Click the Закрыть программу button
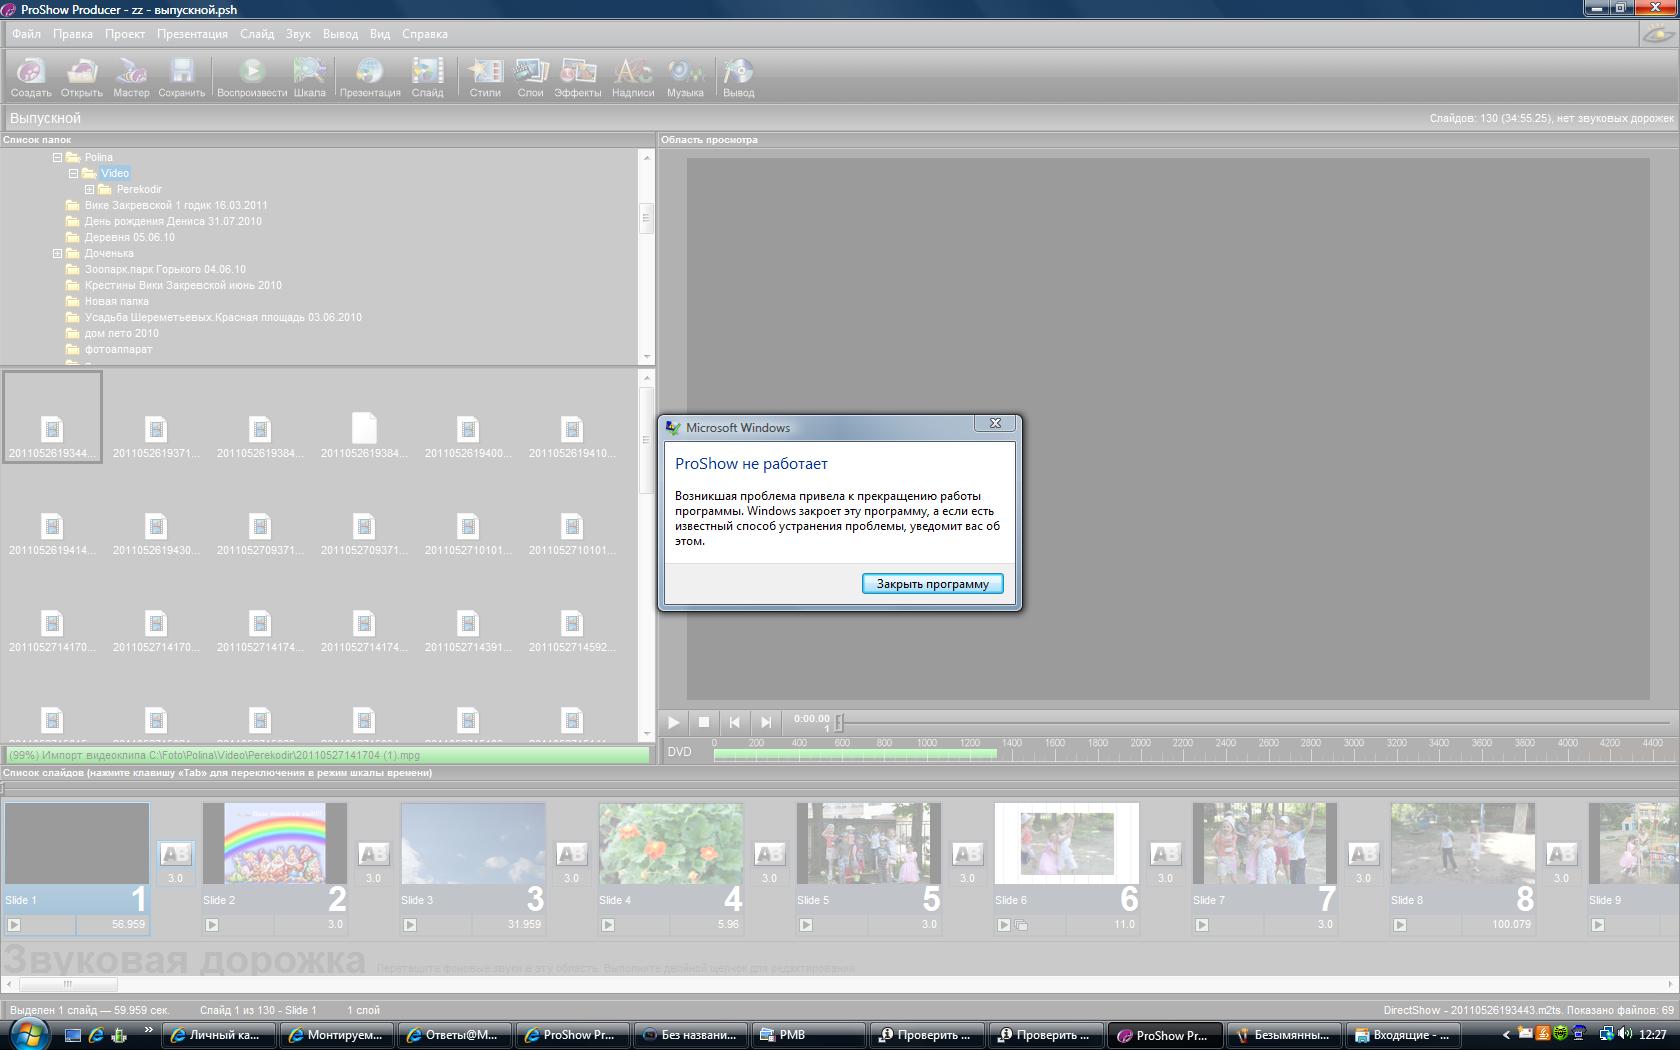The height and width of the screenshot is (1050, 1680). [x=932, y=584]
